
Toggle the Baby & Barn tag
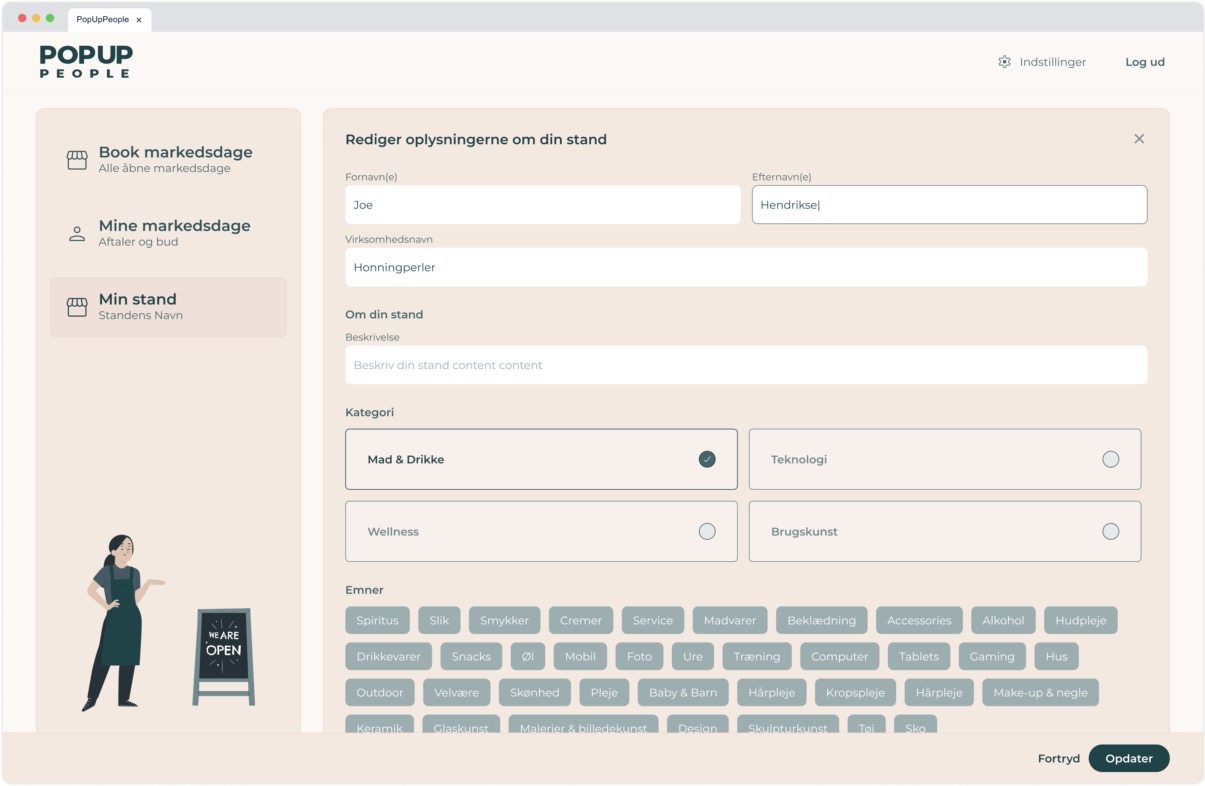coord(682,692)
